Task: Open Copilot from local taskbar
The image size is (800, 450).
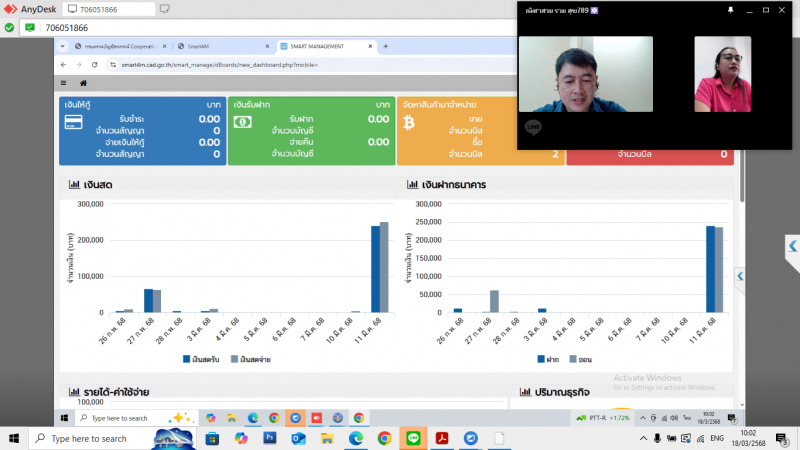Action: point(241,438)
